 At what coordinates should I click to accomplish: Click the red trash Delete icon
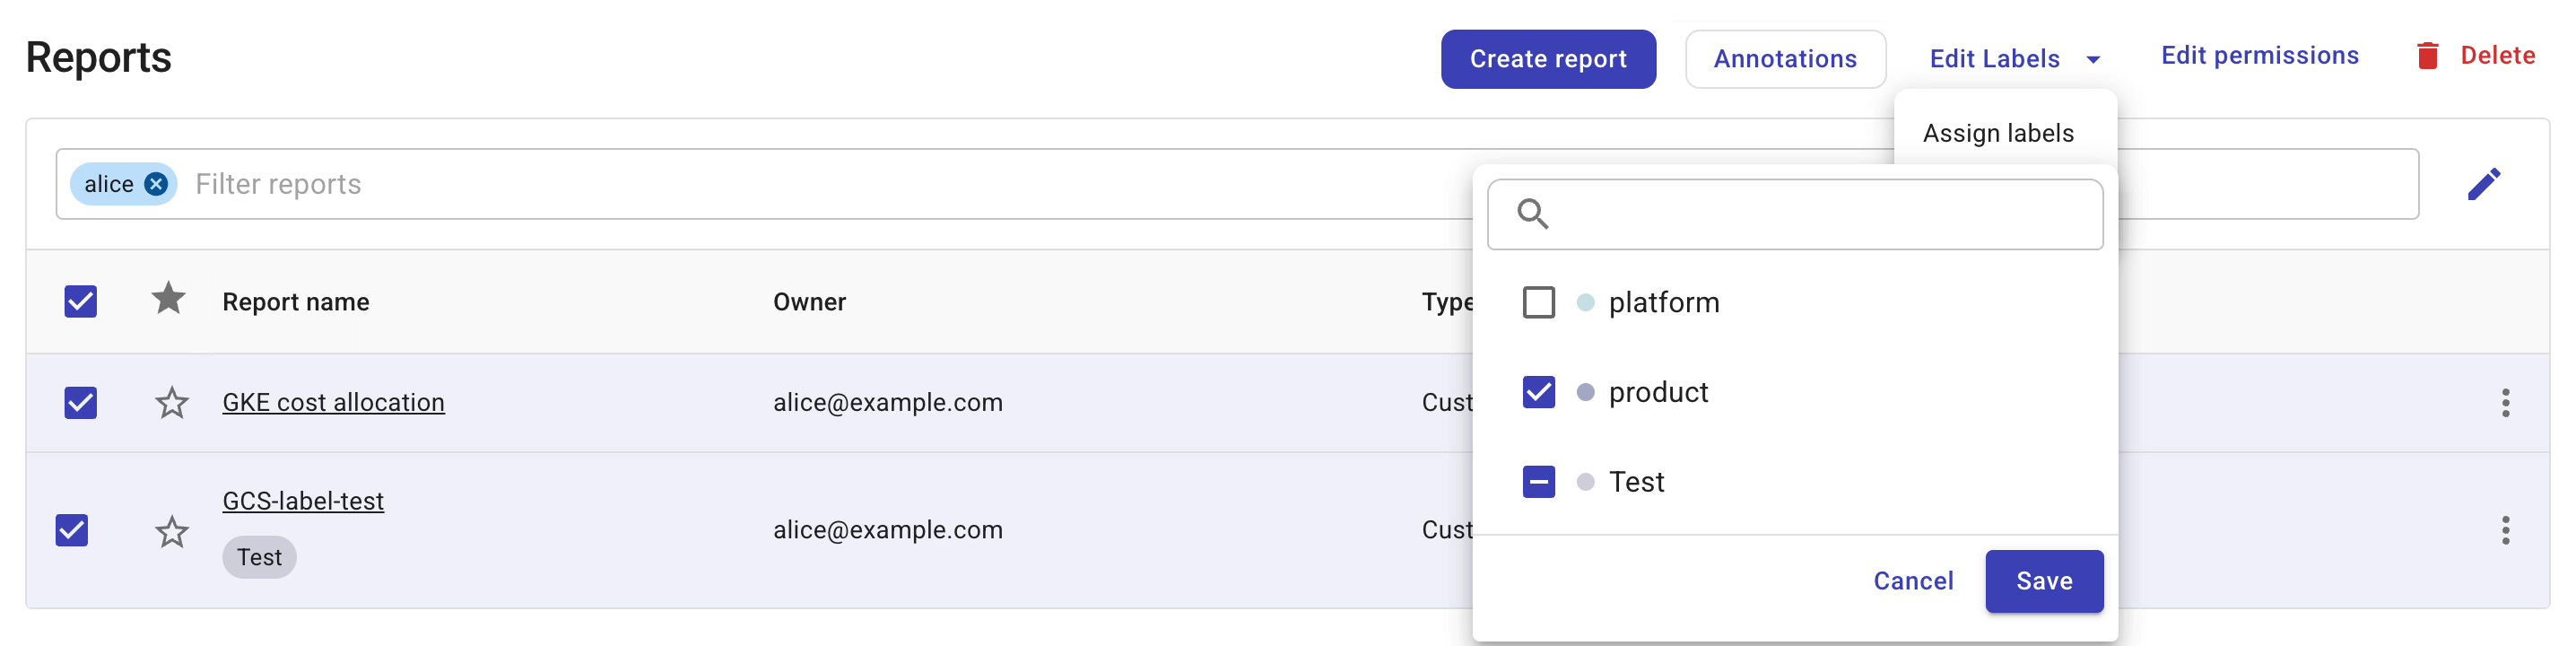pyautogui.click(x=2427, y=56)
